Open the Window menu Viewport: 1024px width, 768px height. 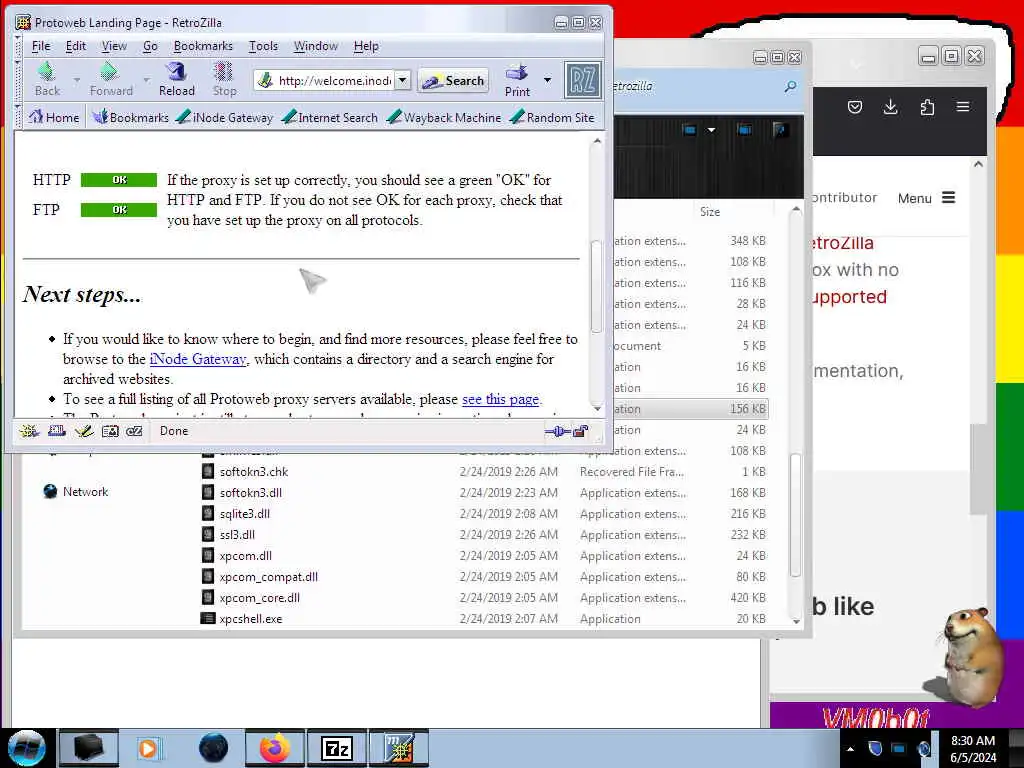[x=315, y=46]
